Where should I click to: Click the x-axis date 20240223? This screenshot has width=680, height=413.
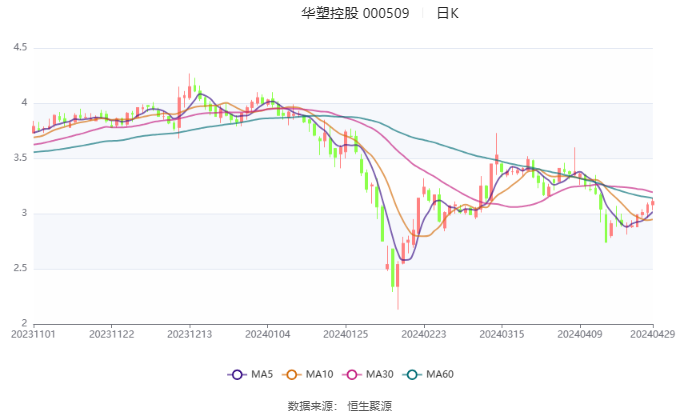(x=424, y=334)
